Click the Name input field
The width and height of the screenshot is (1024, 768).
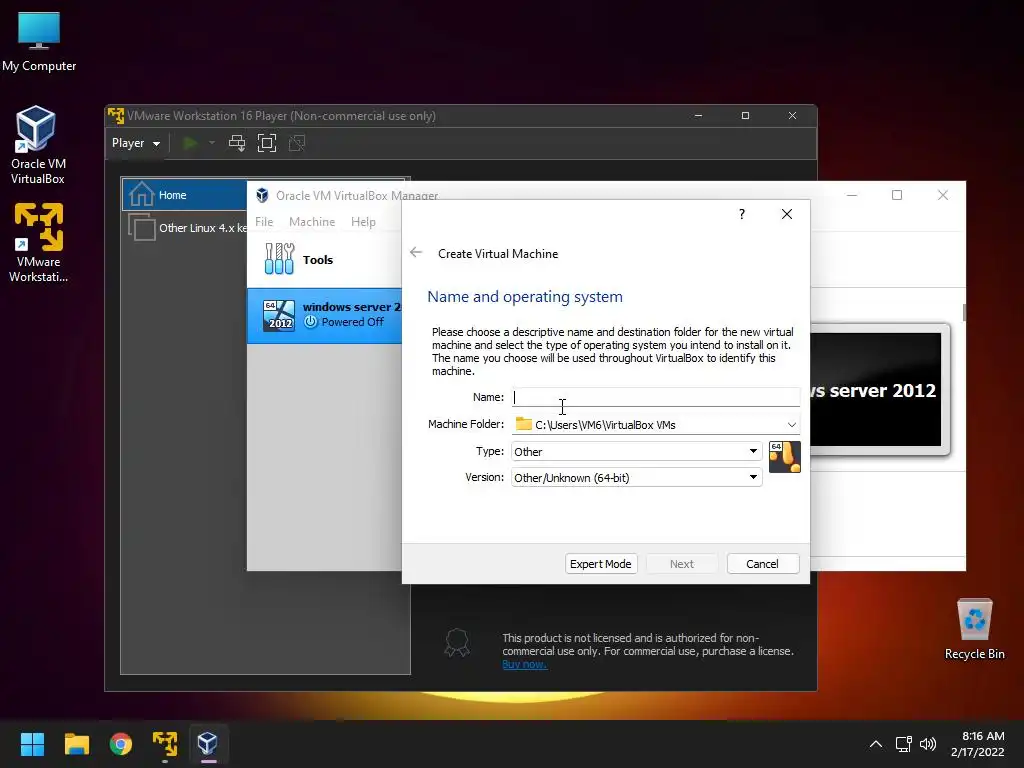pyautogui.click(x=656, y=396)
